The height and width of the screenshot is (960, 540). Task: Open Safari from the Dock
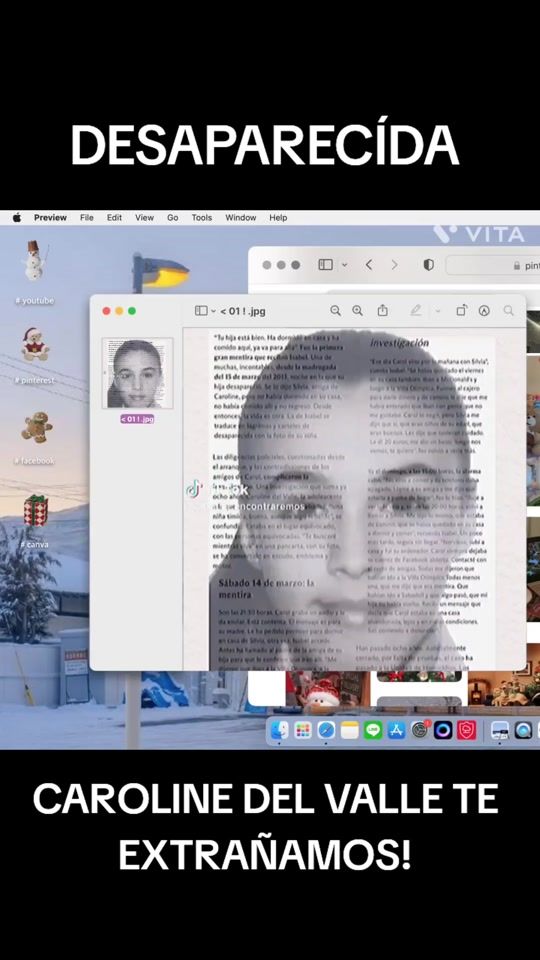coord(326,730)
